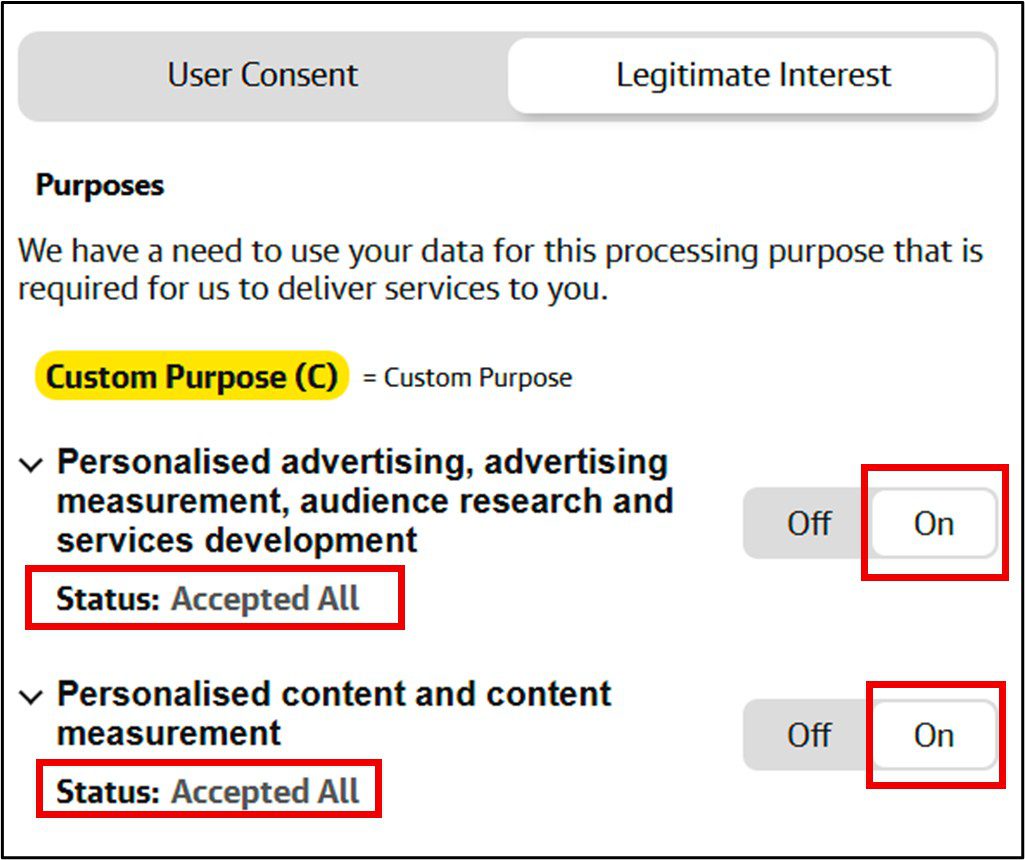This screenshot has height=860, width=1025.
Task: Set personalised content measurement to Off
Action: 808,735
